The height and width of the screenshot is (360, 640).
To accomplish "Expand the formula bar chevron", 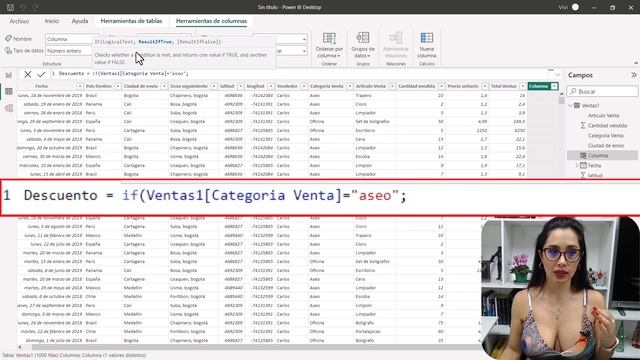I will click(557, 74).
